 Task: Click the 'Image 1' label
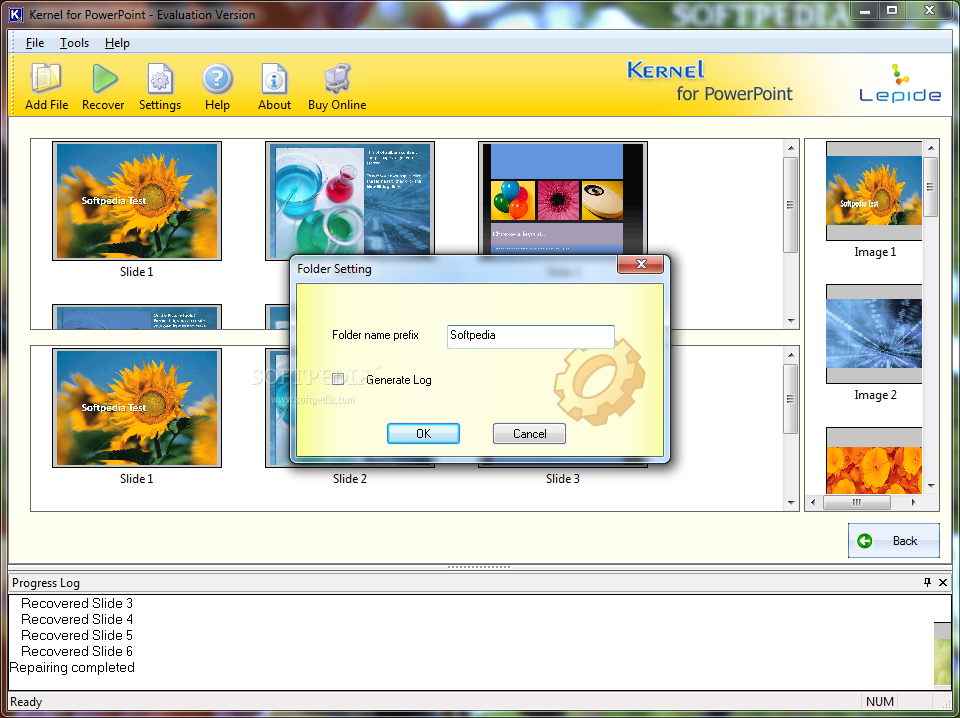point(875,252)
